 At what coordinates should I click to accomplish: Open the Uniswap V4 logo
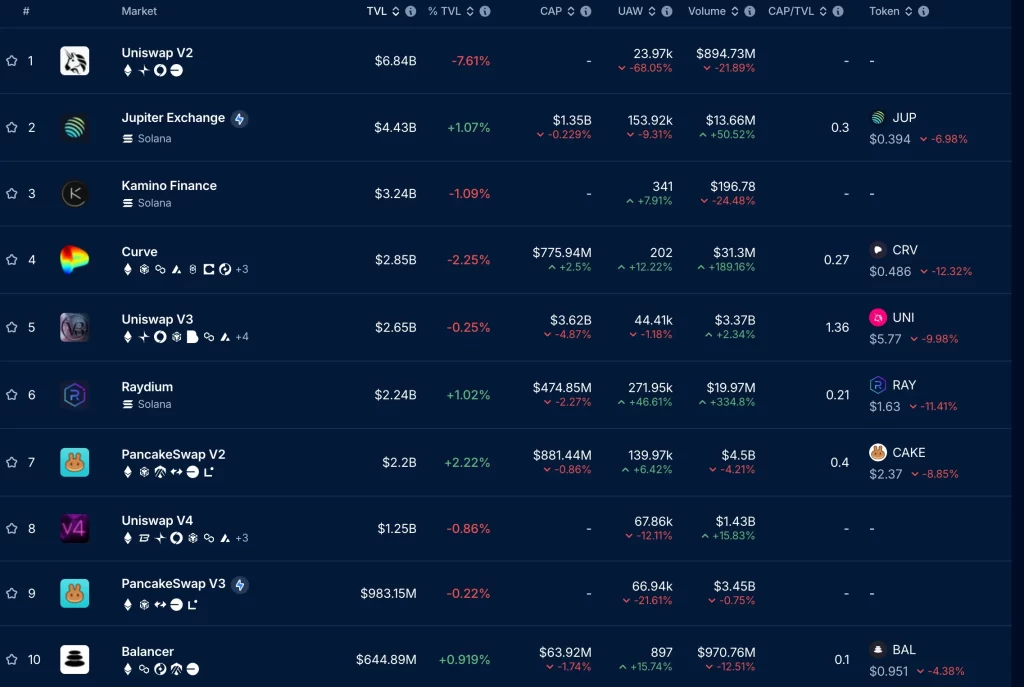[x=74, y=528]
